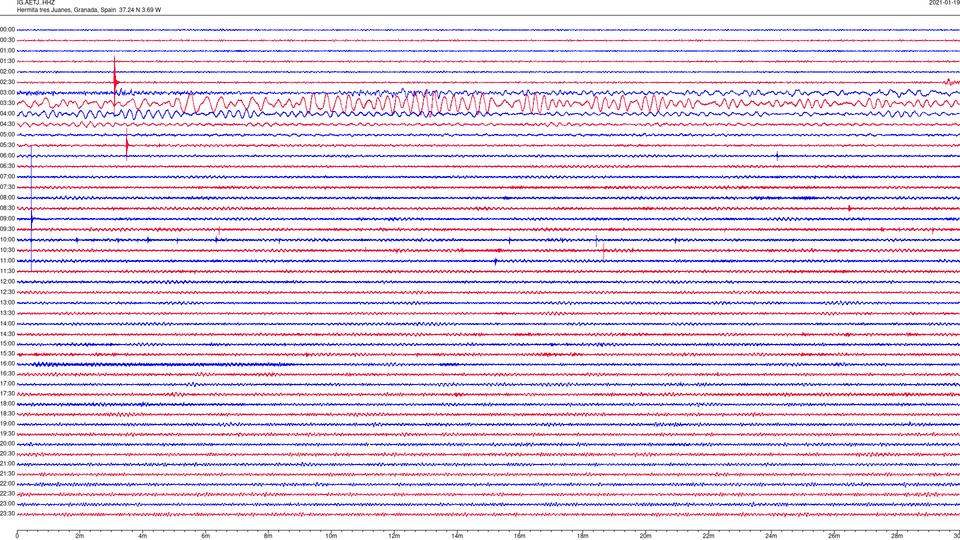This screenshot has height=540, width=960.
Task: Select the 11:30 trace time label
Action: pyautogui.click(x=7, y=271)
